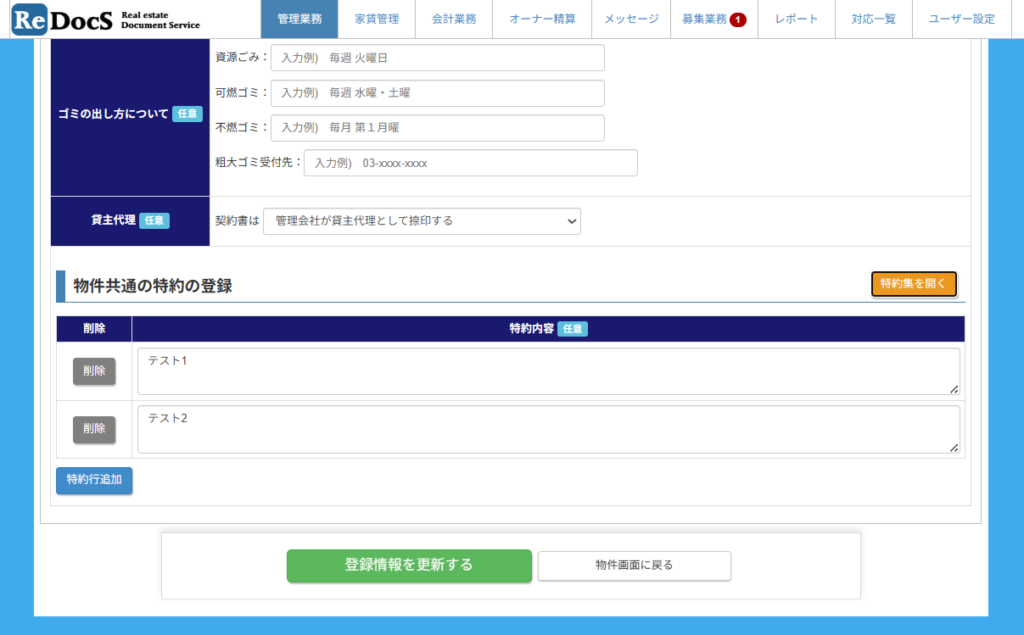Open the ユーザー設定 tab
Image resolution: width=1024 pixels, height=635 pixels.
coord(961,19)
